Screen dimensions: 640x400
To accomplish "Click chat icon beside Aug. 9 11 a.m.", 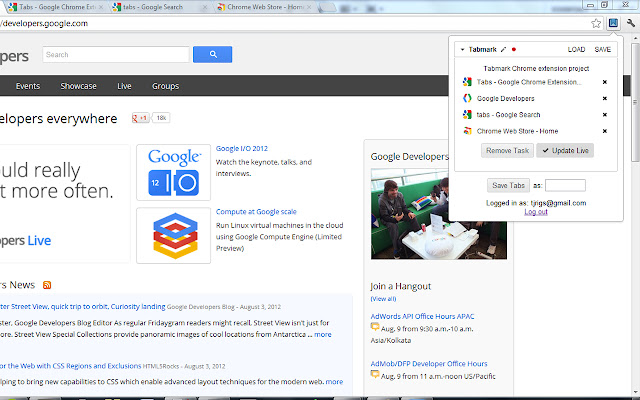I will tap(375, 374).
